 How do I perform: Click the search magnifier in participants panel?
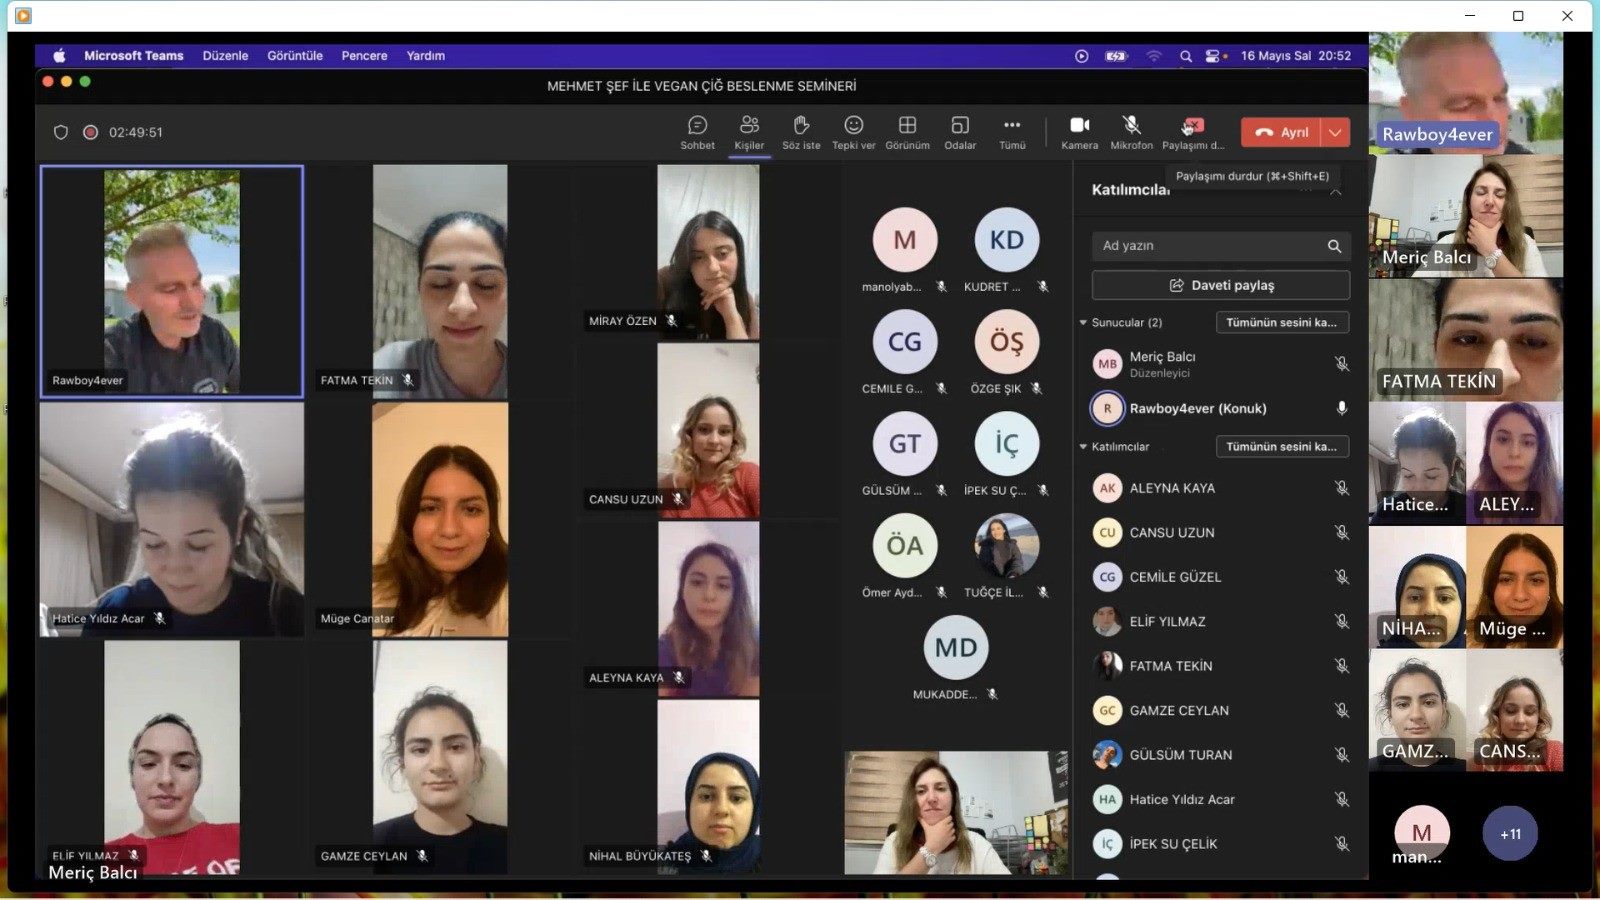1334,246
